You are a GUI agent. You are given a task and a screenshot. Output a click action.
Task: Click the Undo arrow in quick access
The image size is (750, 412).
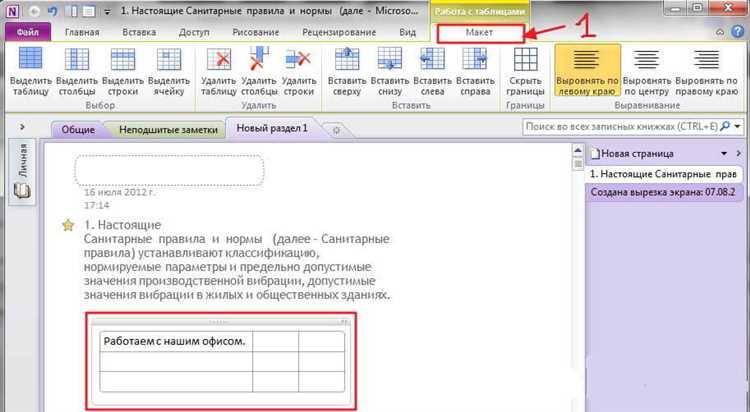point(53,11)
